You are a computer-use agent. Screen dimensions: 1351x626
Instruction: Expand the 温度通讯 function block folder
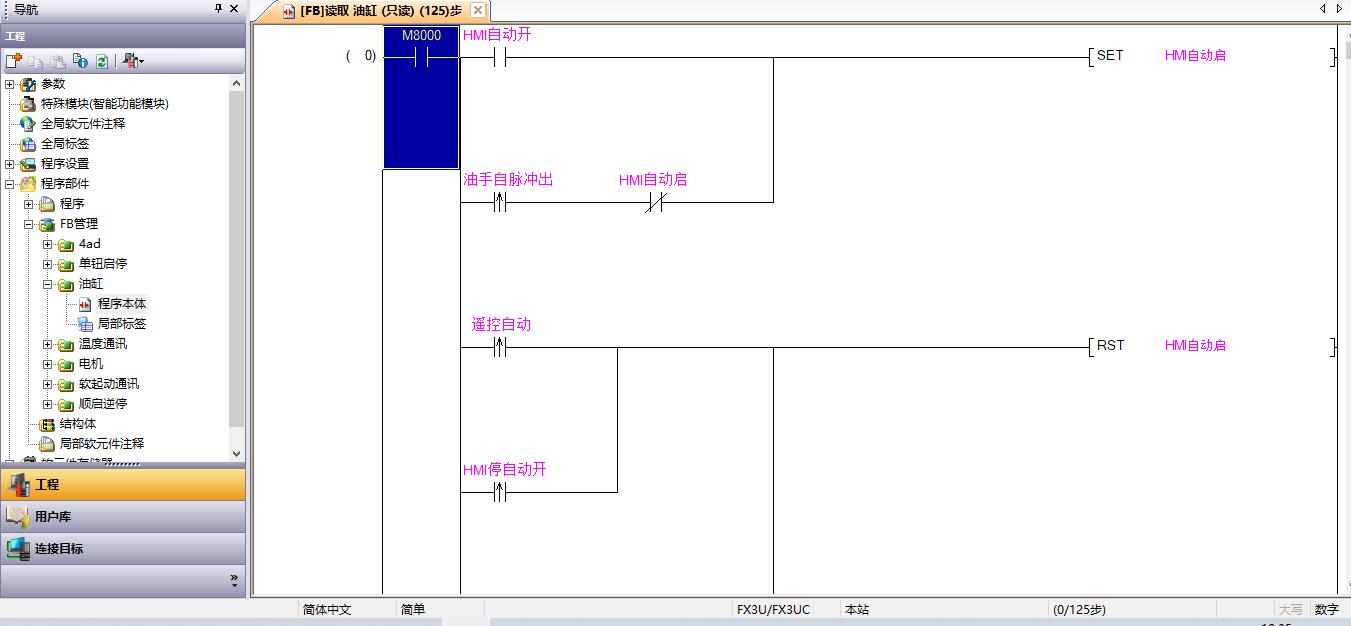(x=48, y=344)
